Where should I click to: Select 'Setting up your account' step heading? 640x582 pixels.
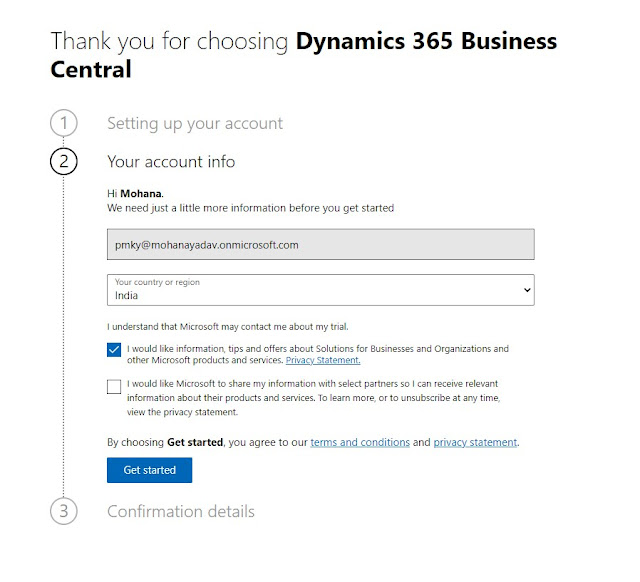click(195, 123)
